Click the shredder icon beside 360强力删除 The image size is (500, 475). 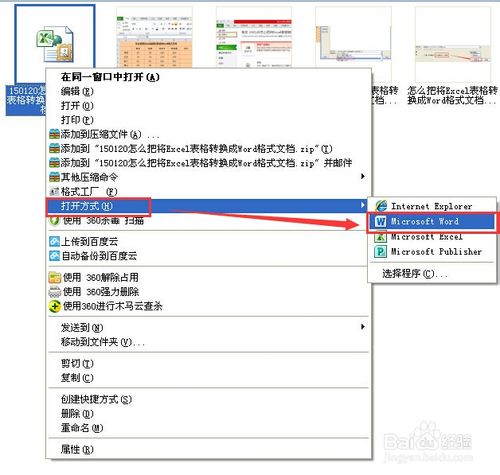[54, 292]
